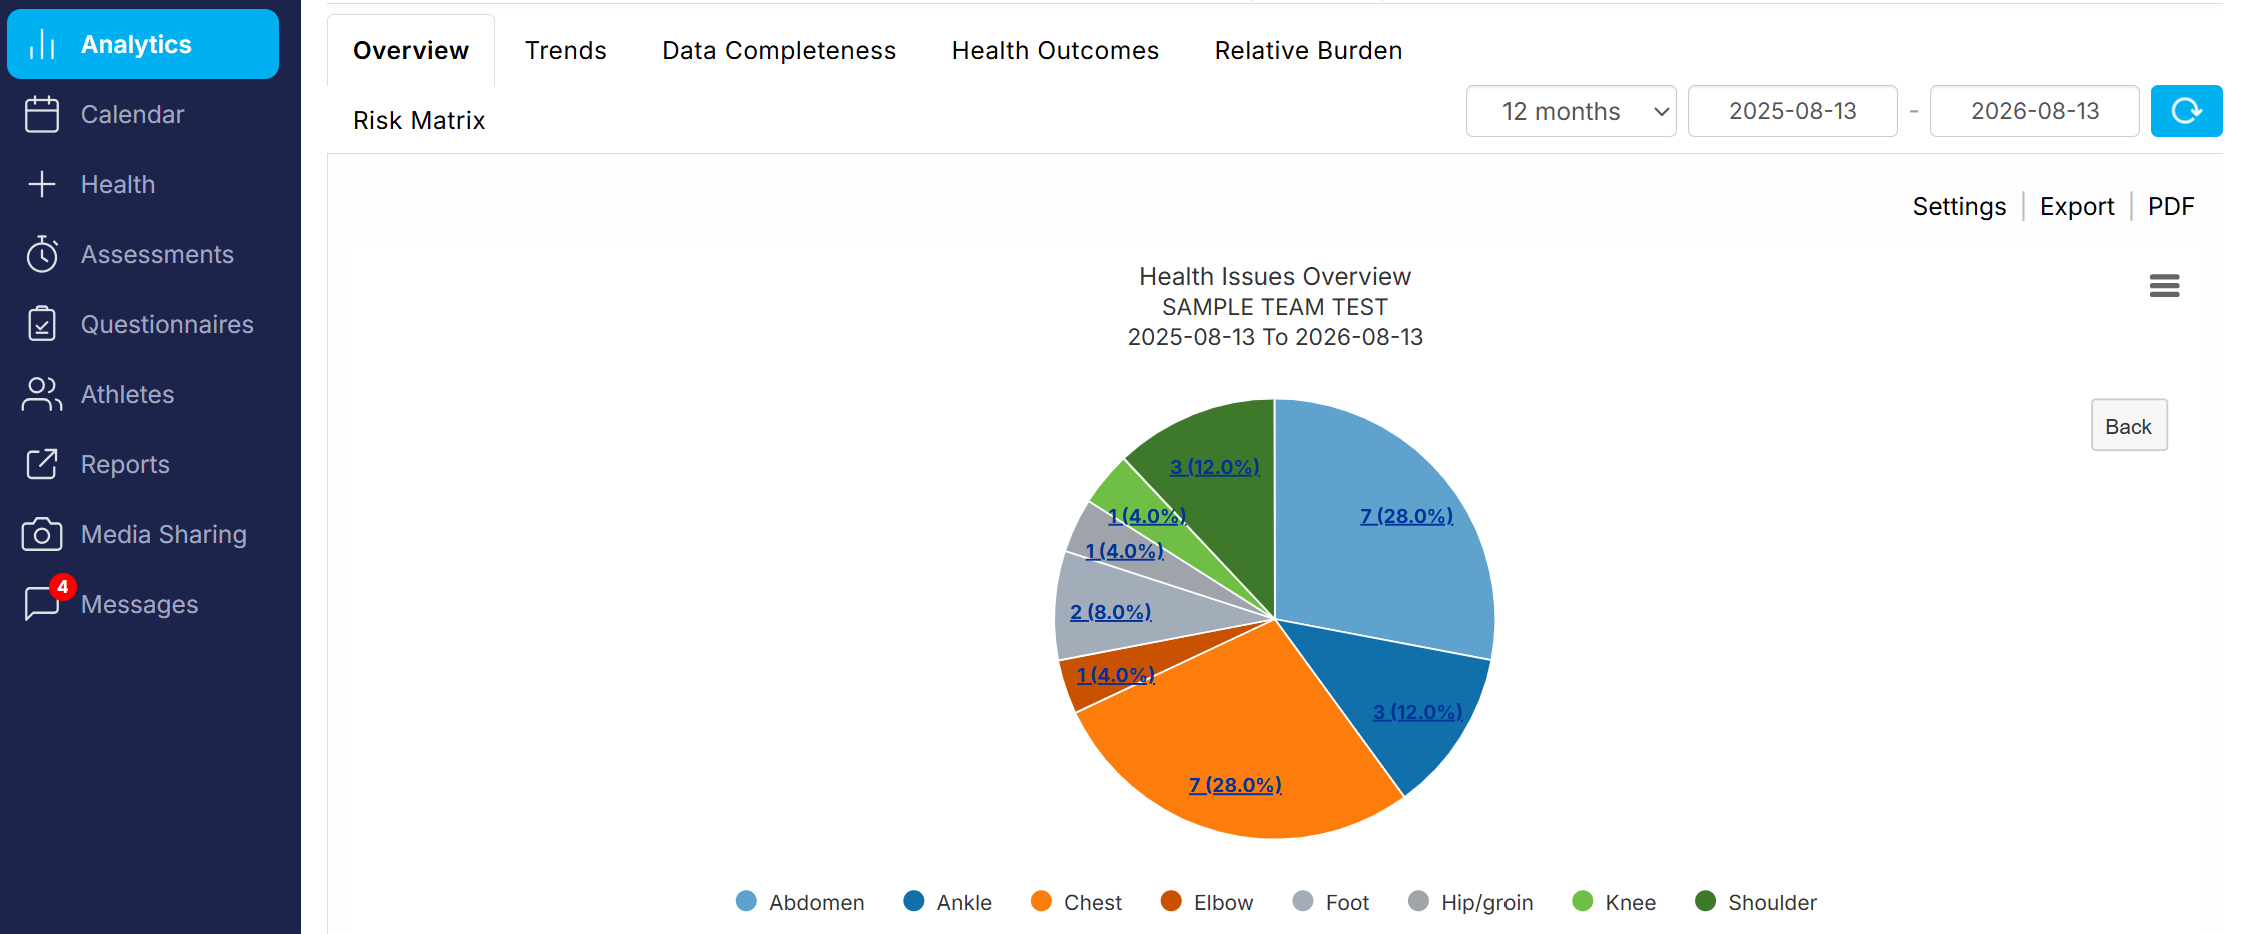The height and width of the screenshot is (934, 2248).
Task: Switch to the Trends tab
Action: coord(566,50)
